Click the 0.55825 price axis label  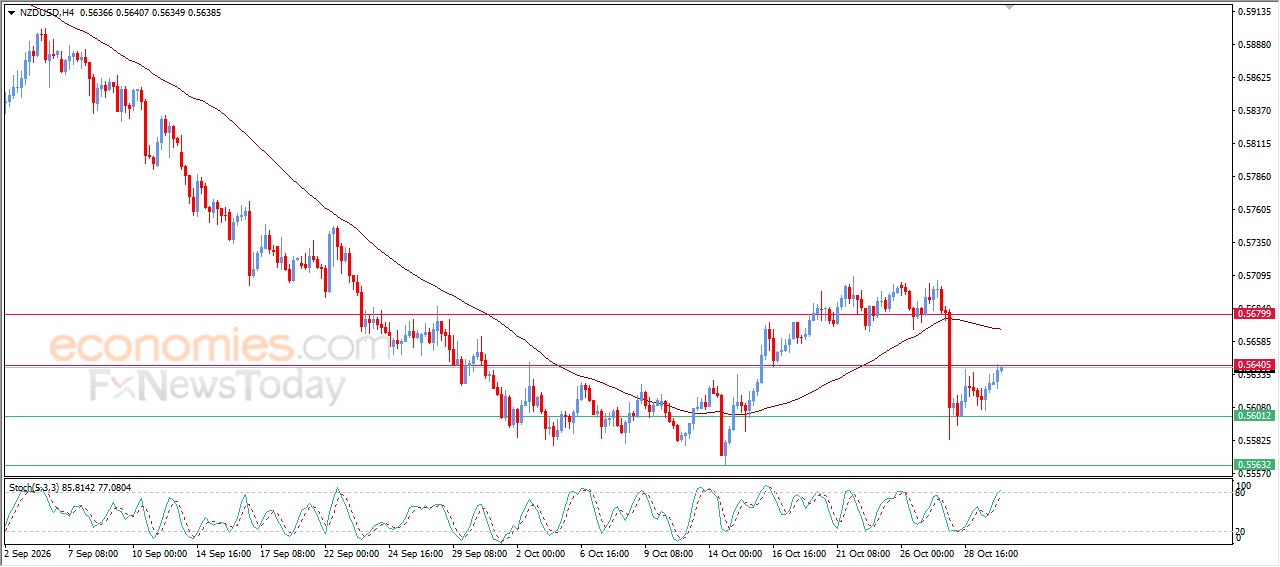(1256, 441)
